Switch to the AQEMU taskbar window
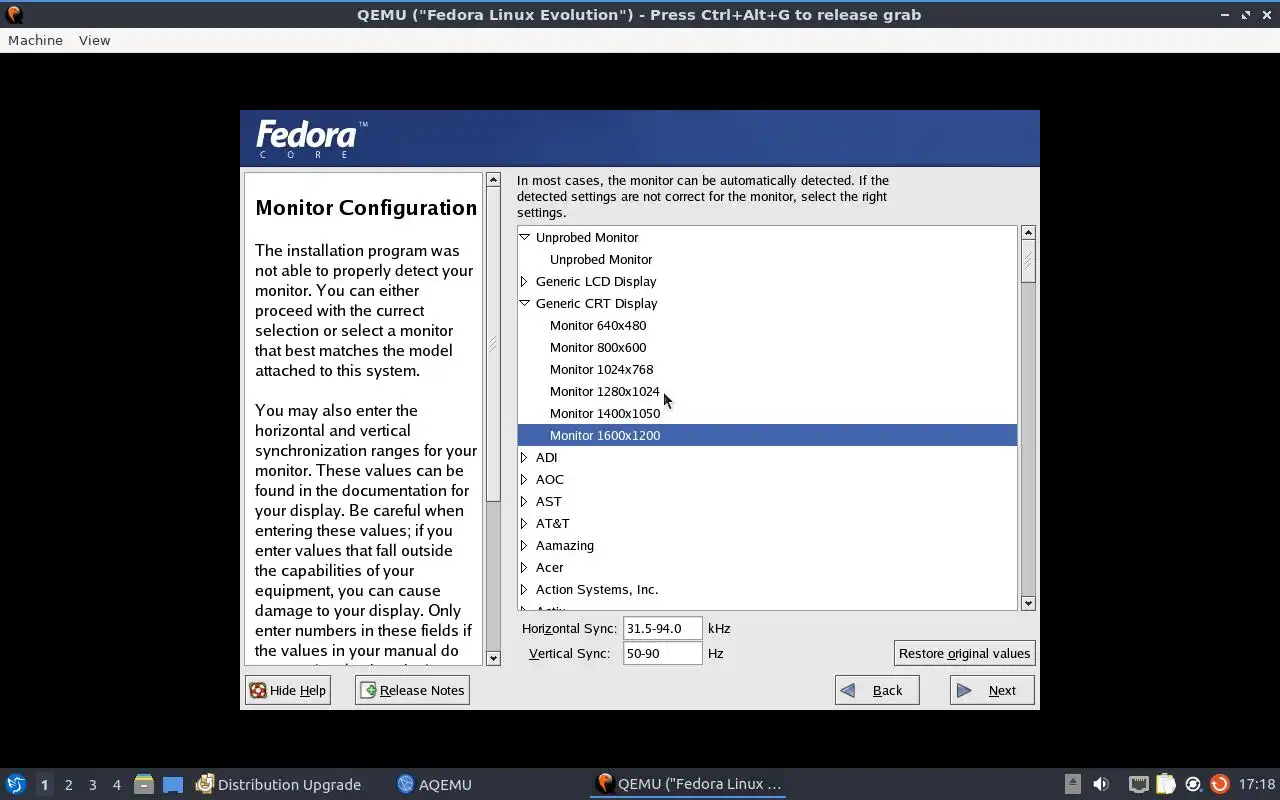Viewport: 1280px width, 800px height. pos(434,784)
